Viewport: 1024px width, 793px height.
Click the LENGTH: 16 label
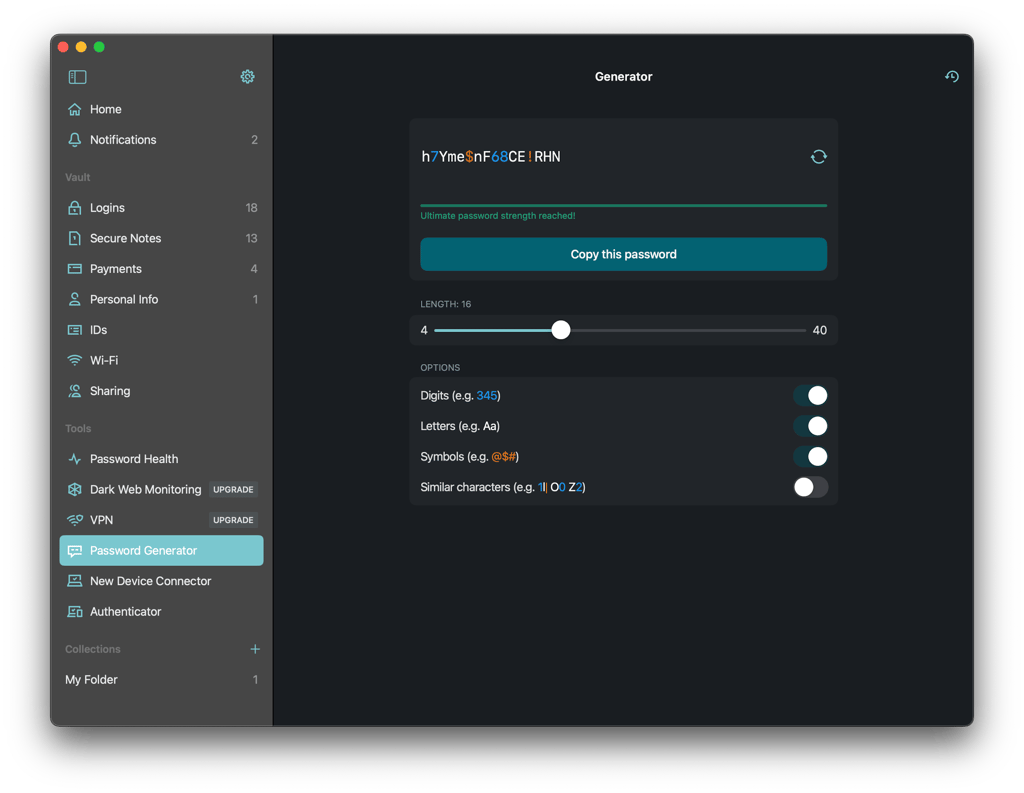[x=445, y=304]
